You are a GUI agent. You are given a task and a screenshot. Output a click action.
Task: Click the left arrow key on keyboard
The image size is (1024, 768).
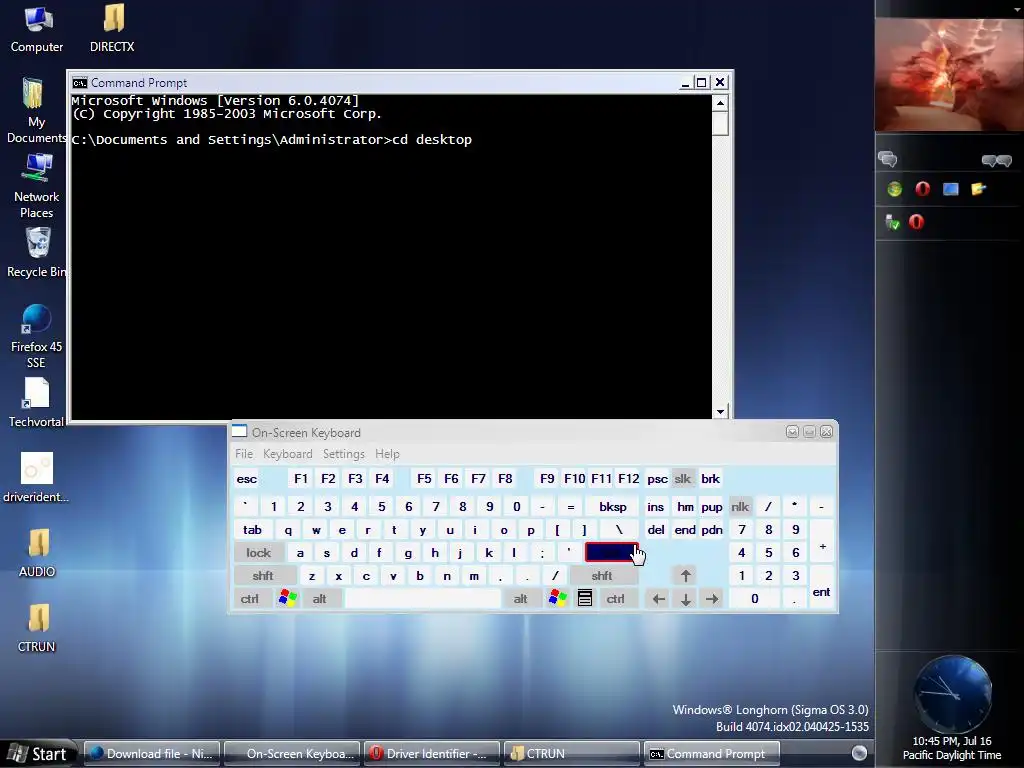pyautogui.click(x=659, y=598)
